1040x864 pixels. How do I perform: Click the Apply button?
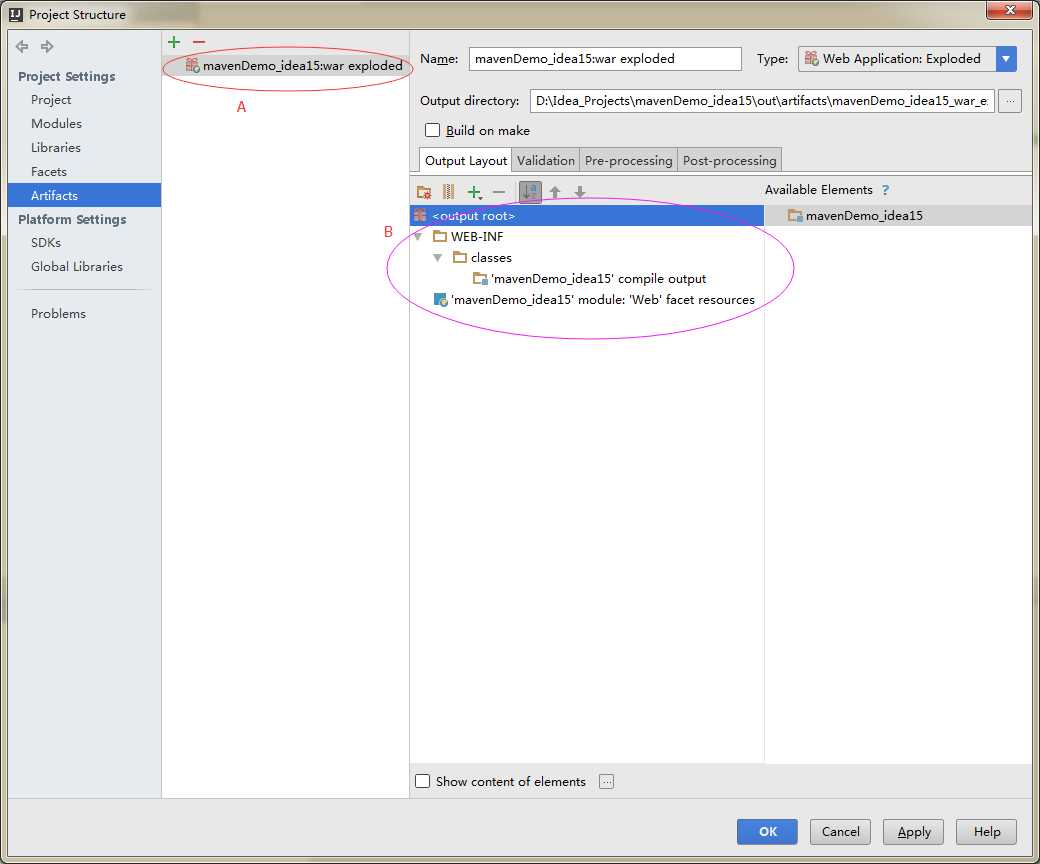click(913, 832)
